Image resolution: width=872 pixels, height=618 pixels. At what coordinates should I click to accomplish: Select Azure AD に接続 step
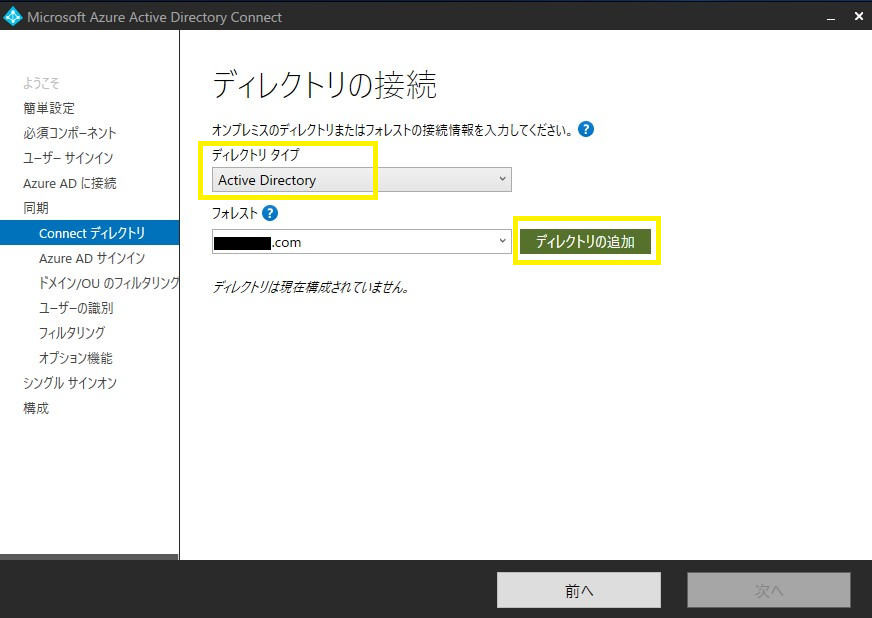tap(70, 183)
